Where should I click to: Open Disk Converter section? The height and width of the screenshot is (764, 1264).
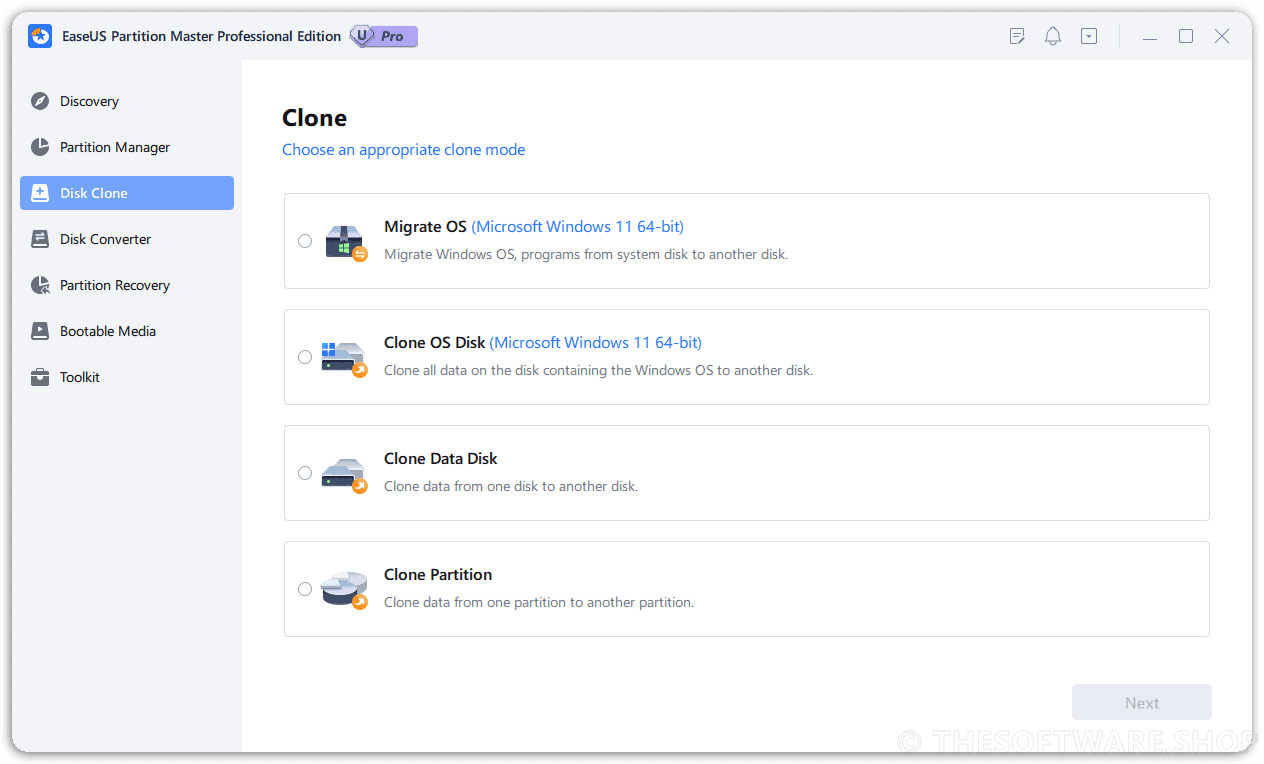(x=127, y=239)
